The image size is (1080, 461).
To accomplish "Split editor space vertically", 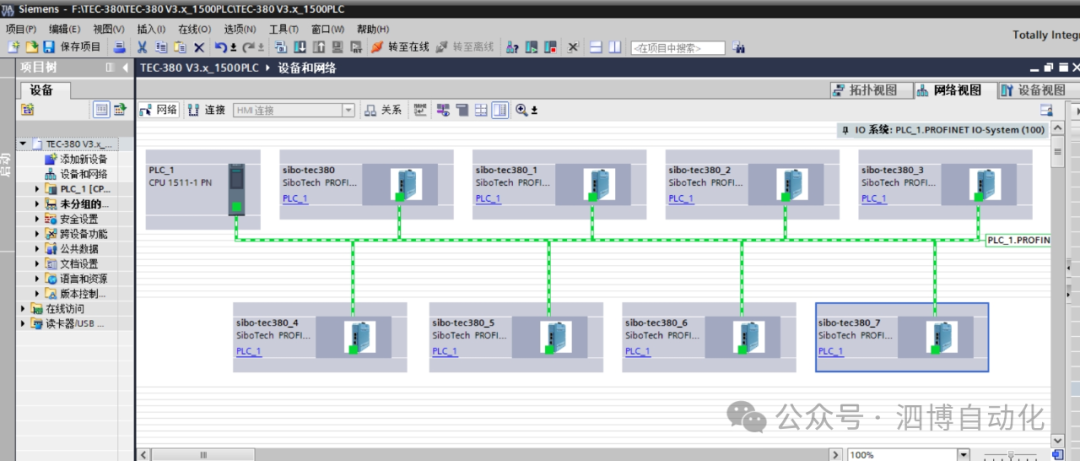I will click(x=614, y=48).
